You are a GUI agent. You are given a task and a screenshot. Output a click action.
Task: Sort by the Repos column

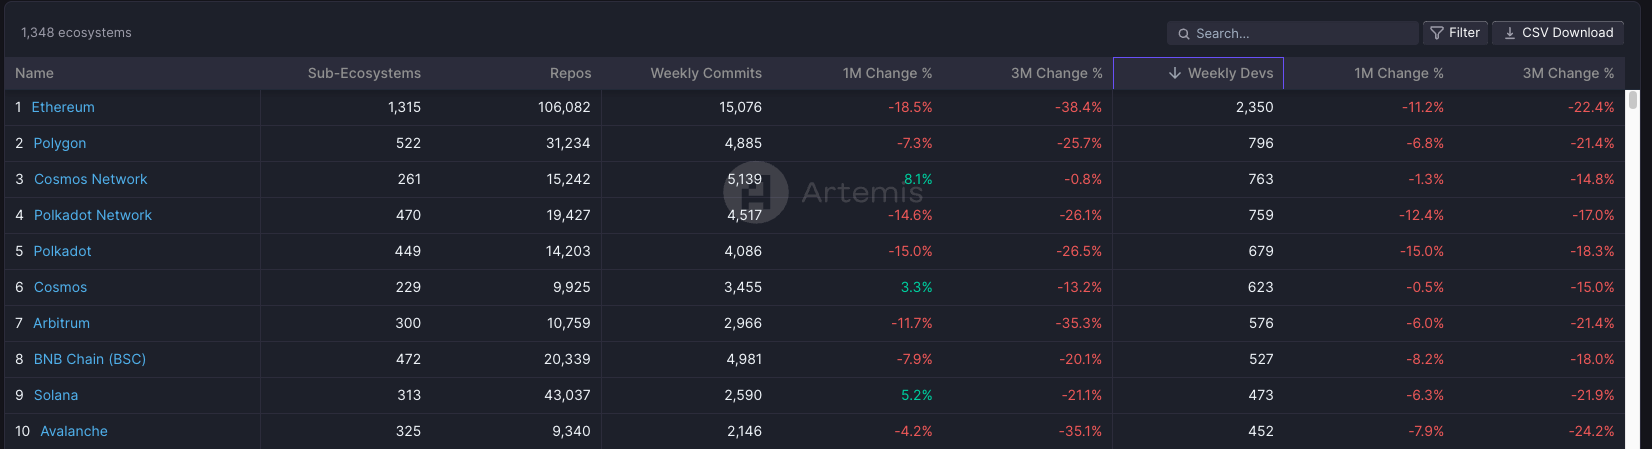tap(570, 73)
